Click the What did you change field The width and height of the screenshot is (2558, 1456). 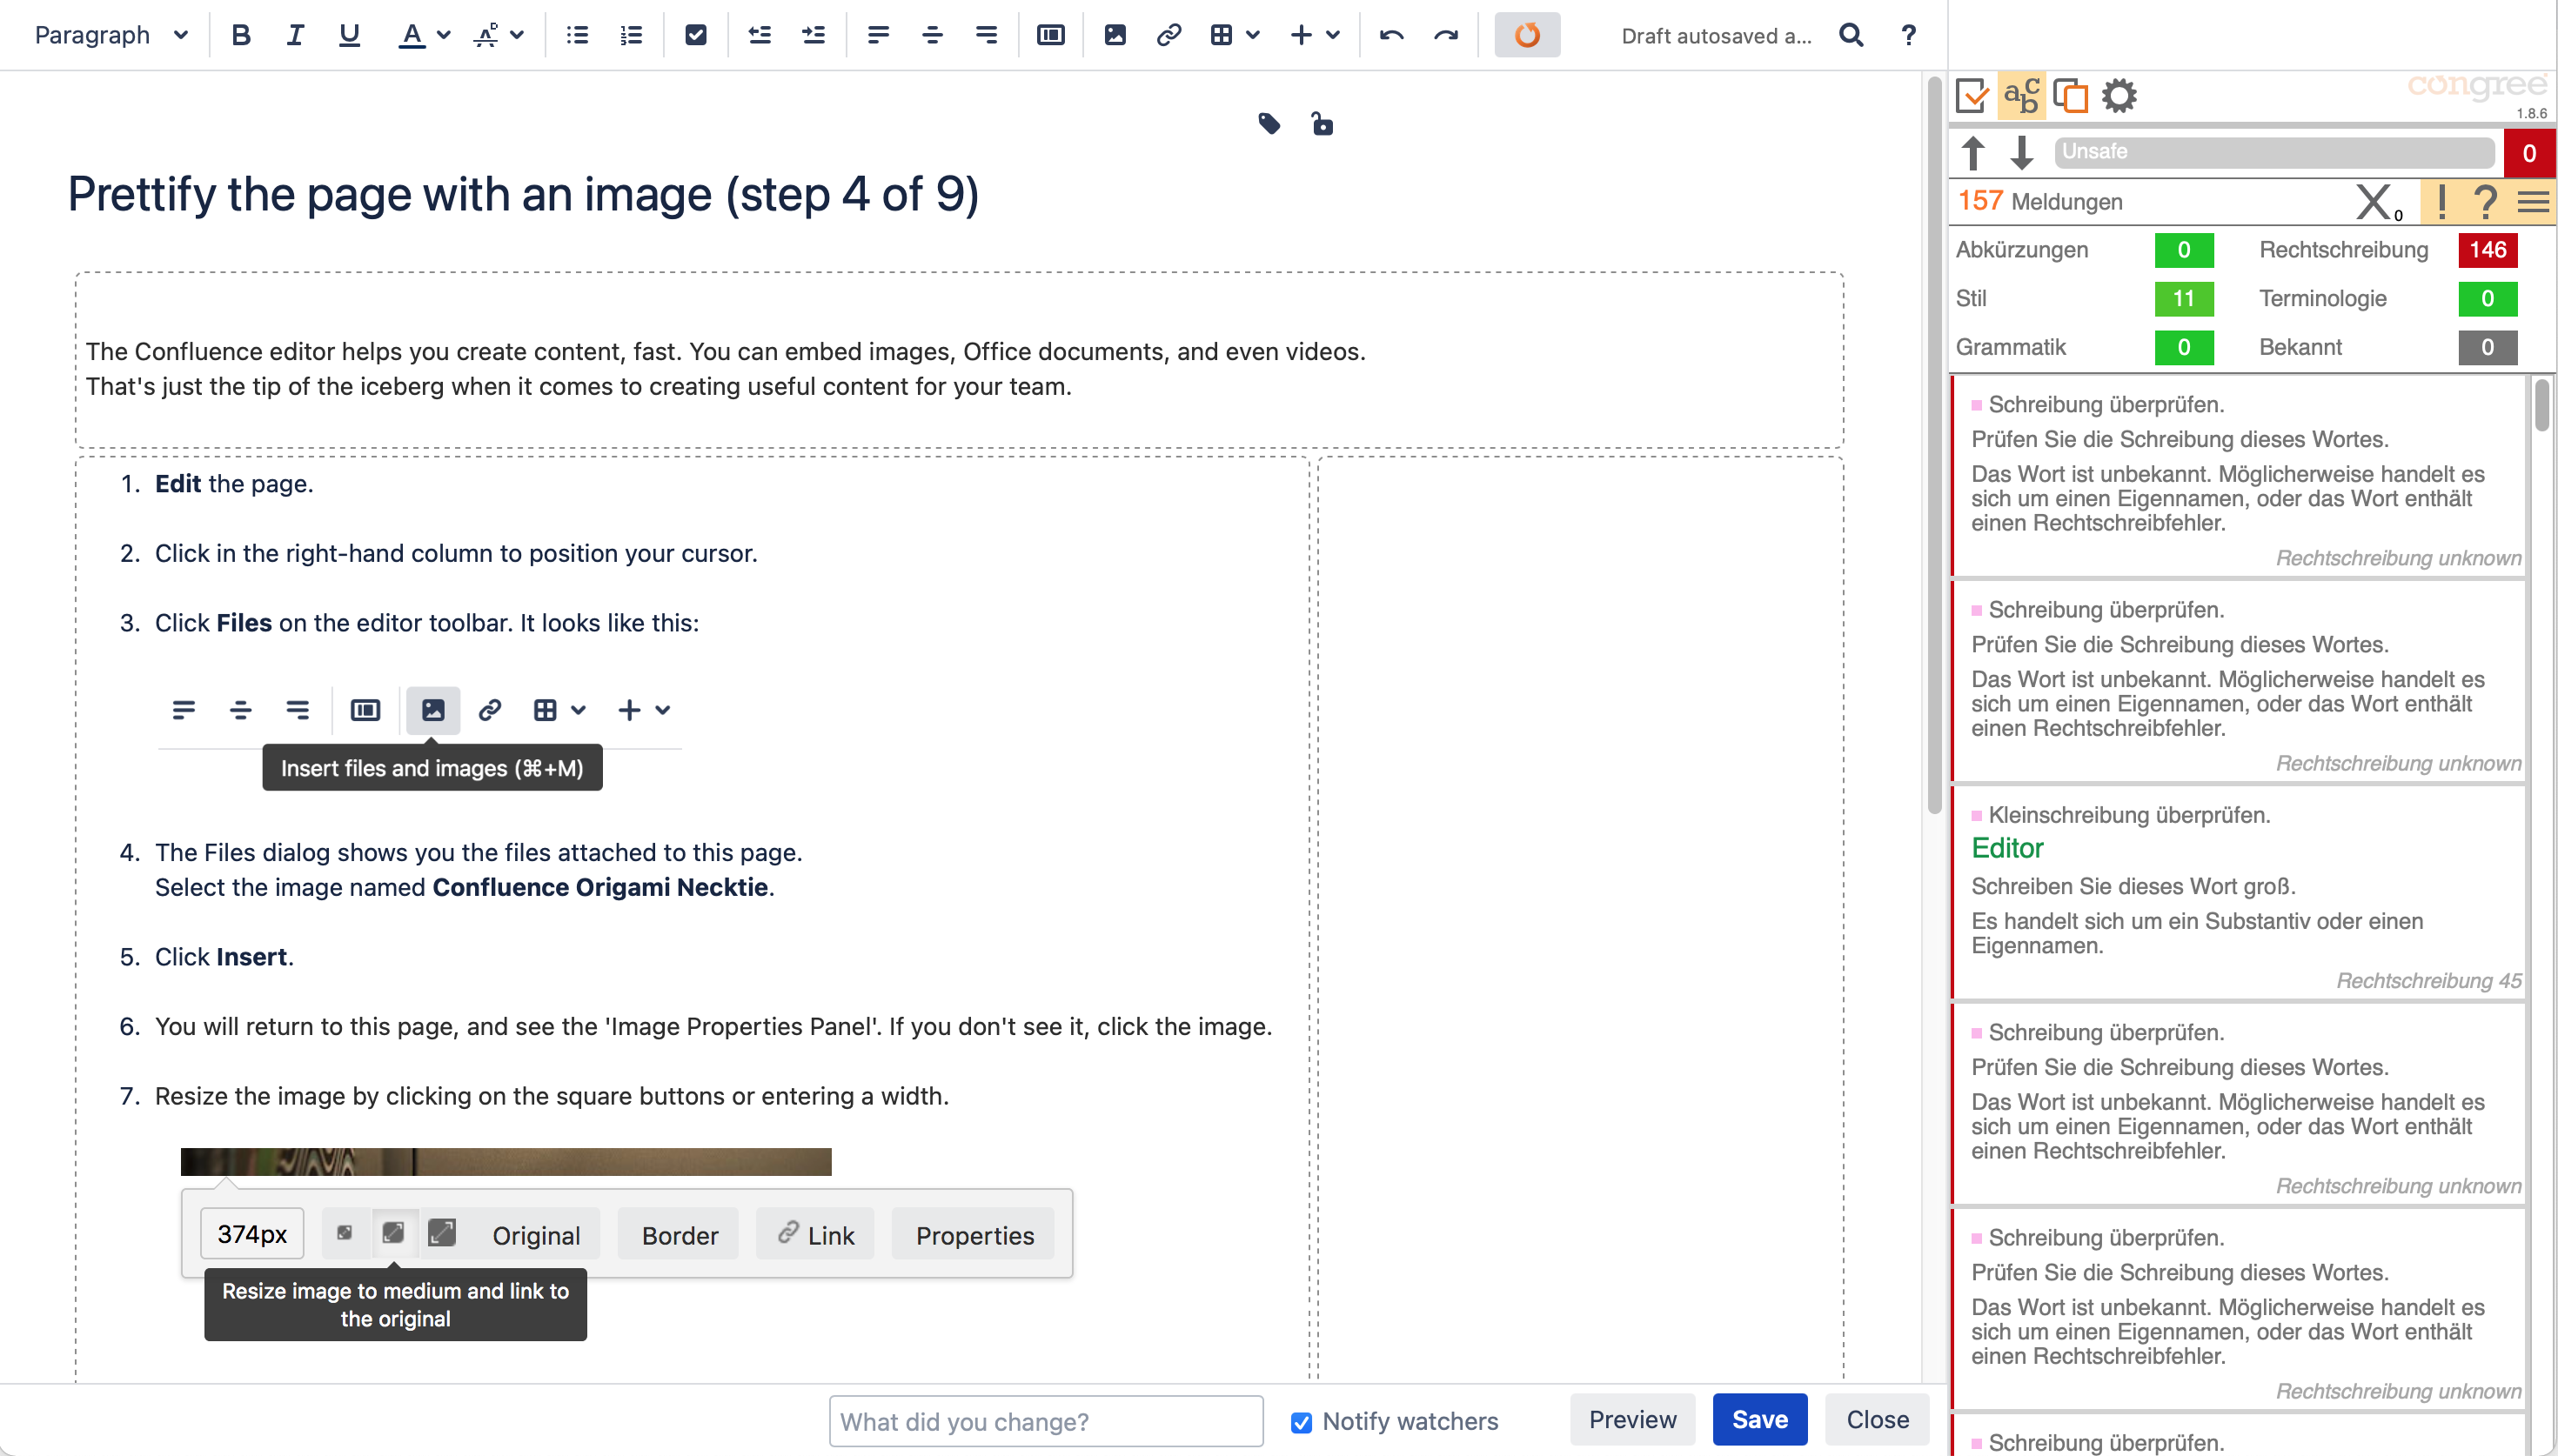pyautogui.click(x=1046, y=1421)
